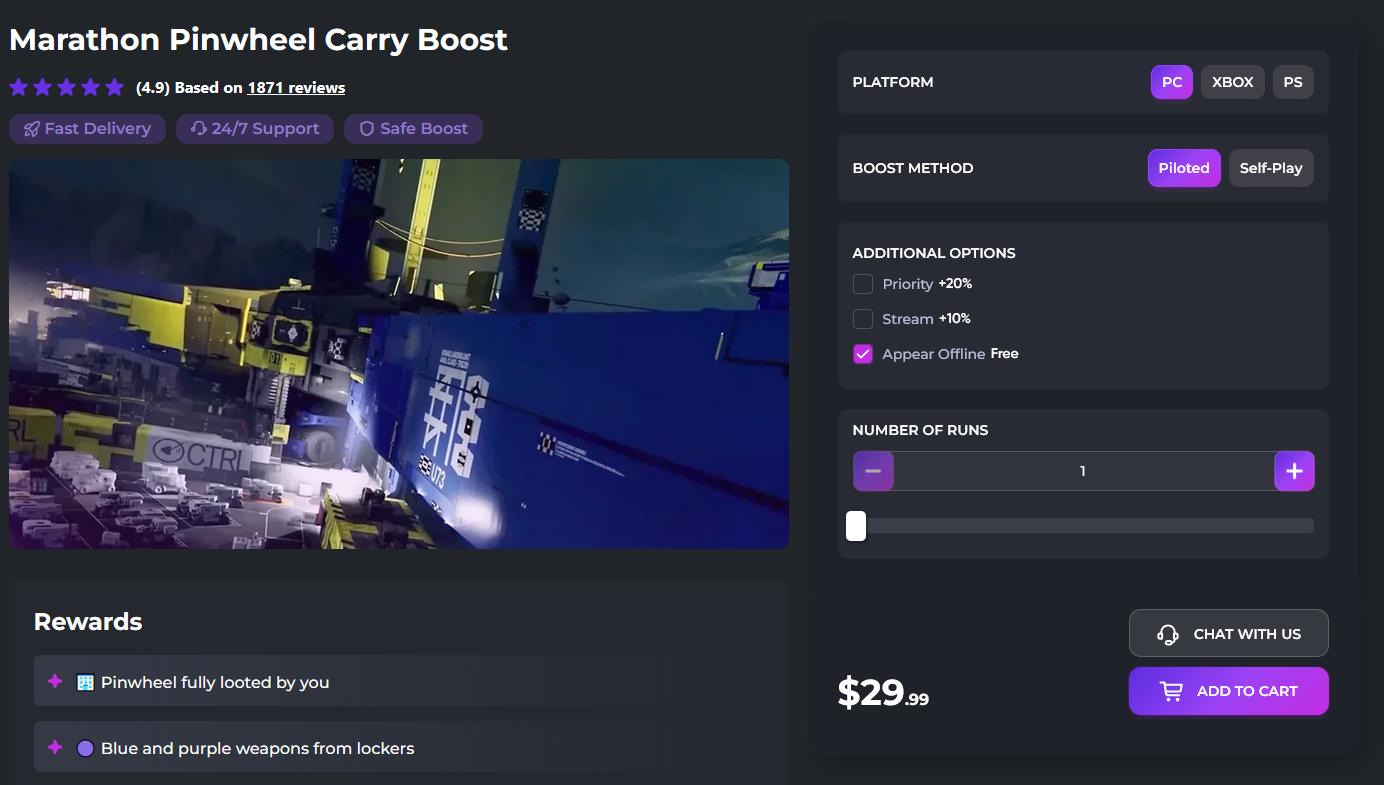Viewport: 1384px width, 785px height.
Task: Click the shield icon on Safe Boost badge
Action: tap(367, 129)
